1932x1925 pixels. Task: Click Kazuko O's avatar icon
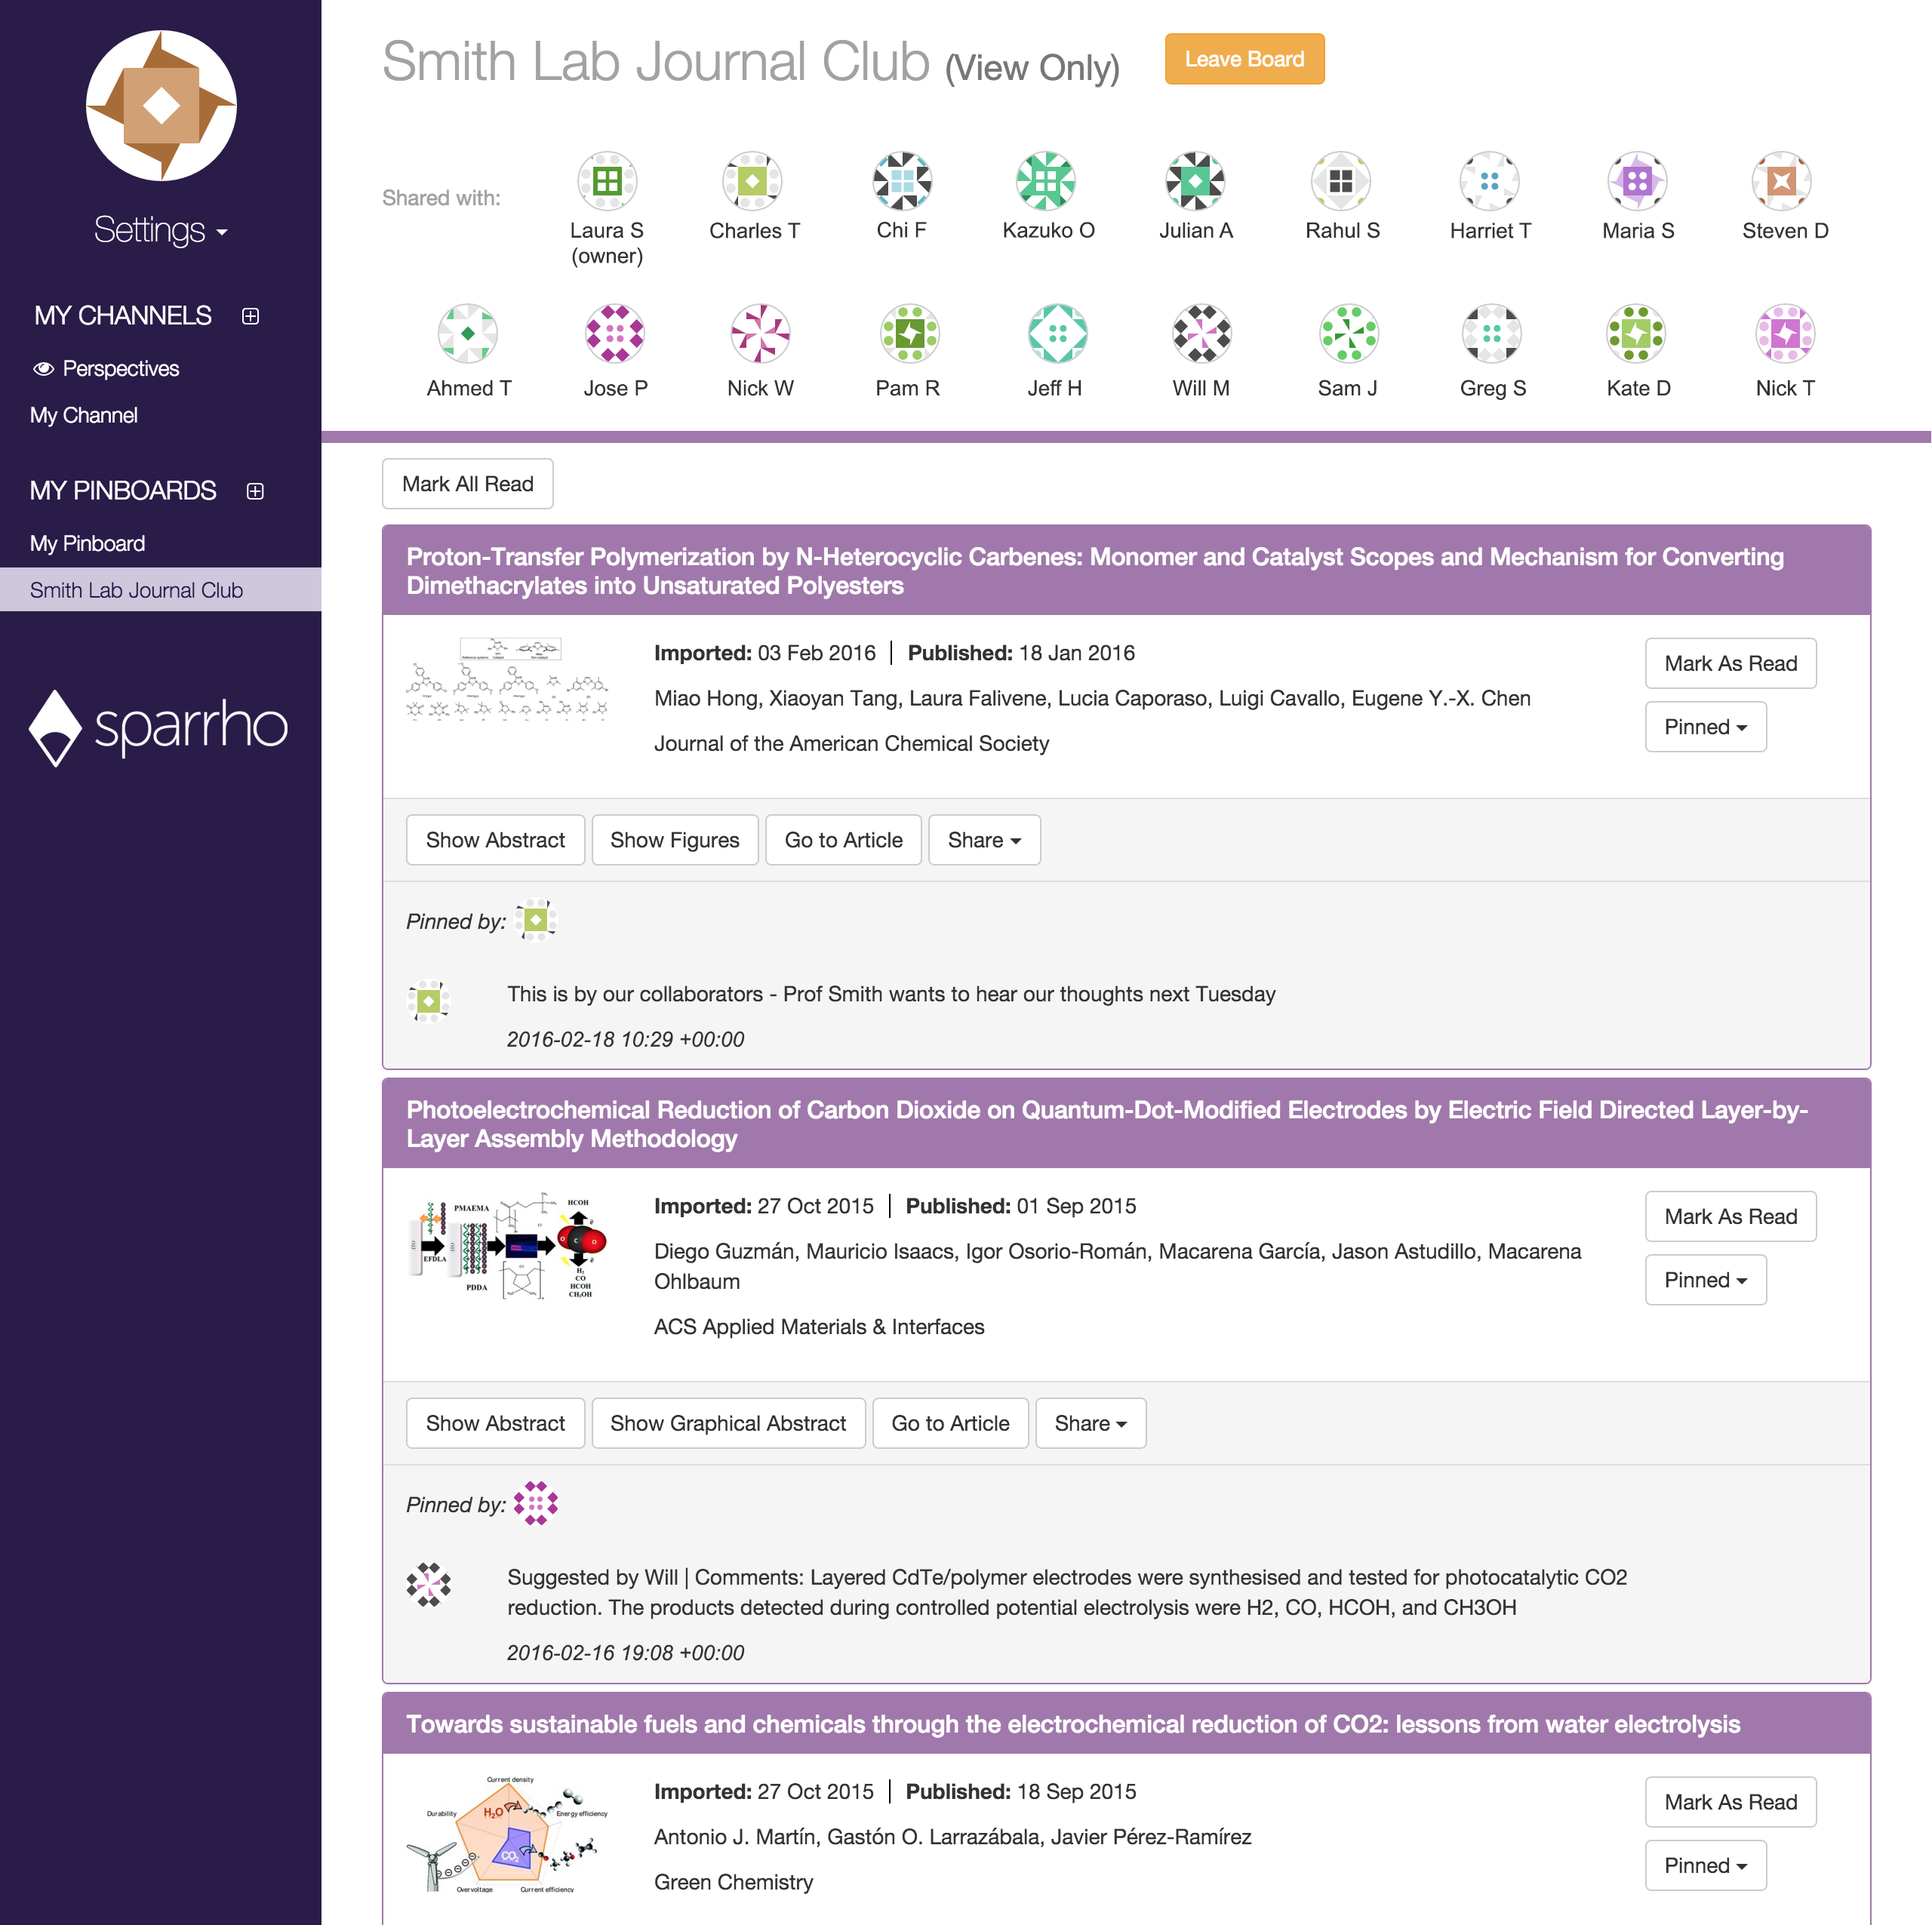coord(1046,181)
